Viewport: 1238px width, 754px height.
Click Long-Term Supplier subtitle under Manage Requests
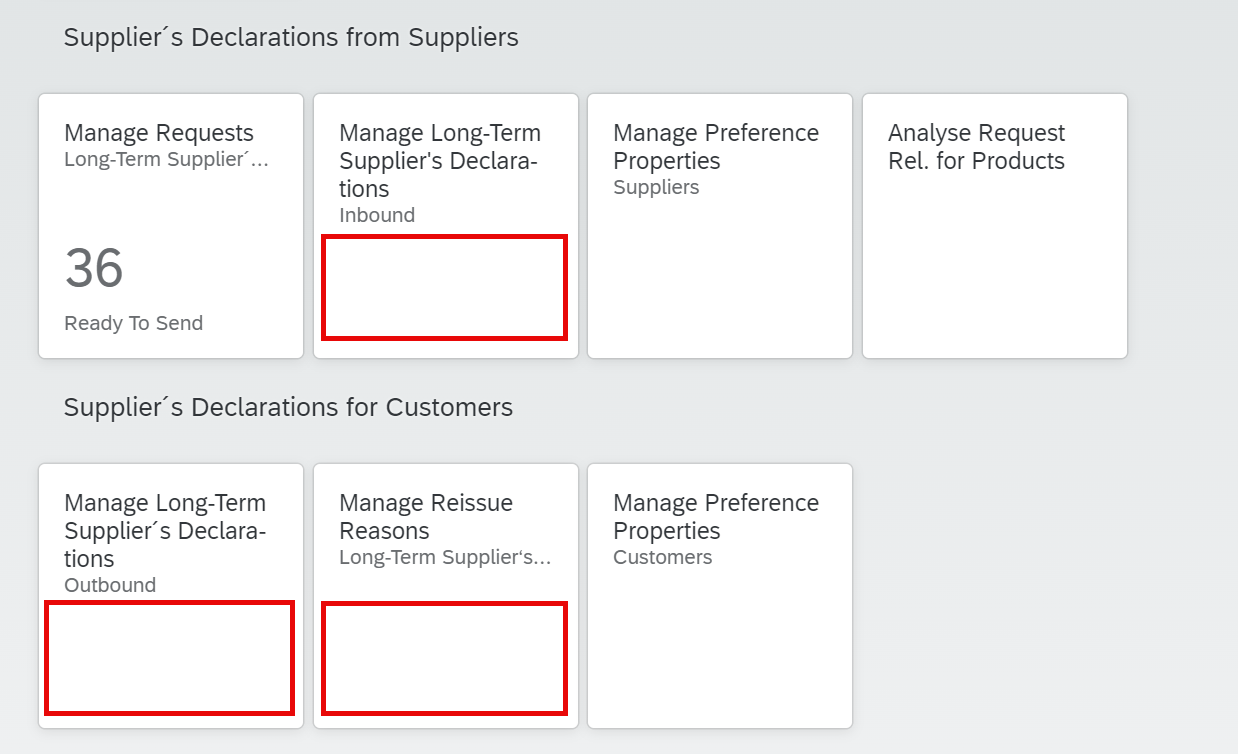[x=166, y=159]
